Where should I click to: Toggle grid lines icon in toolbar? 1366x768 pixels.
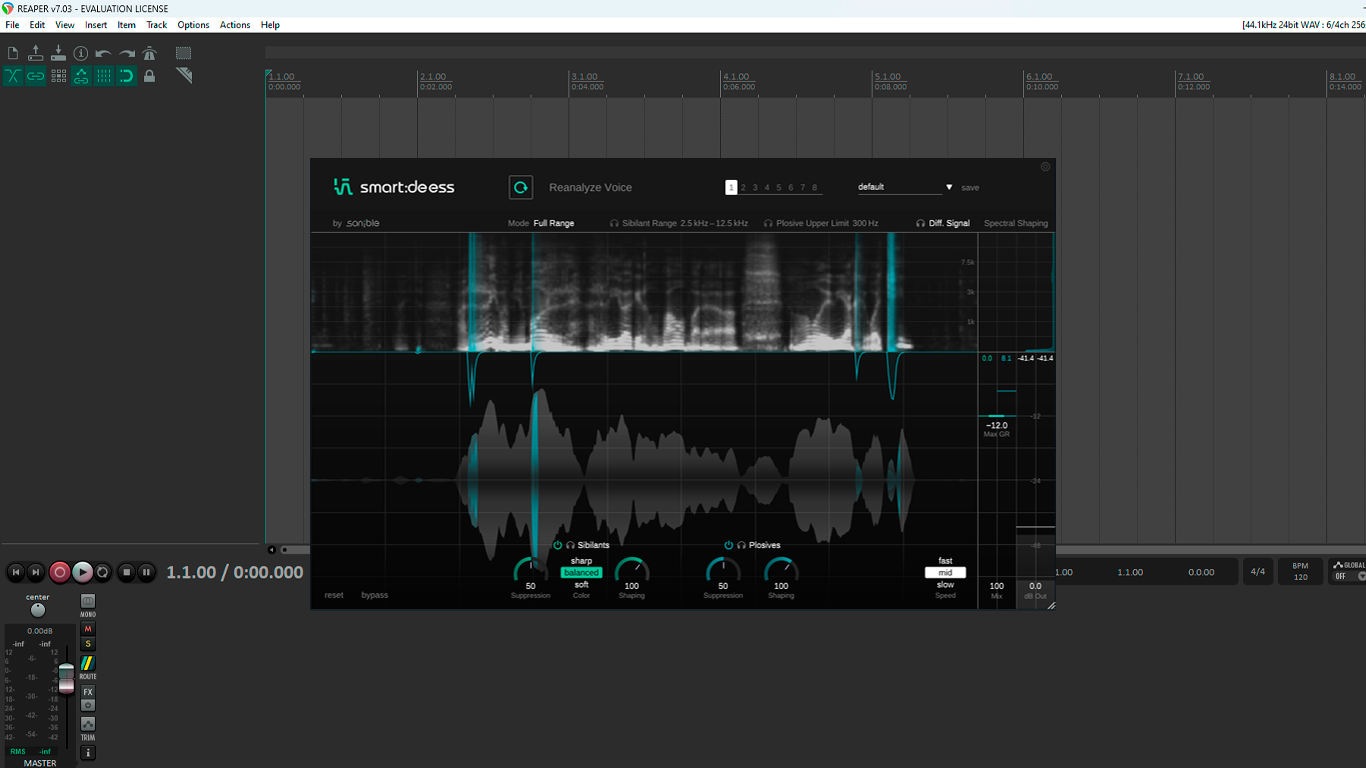tap(104, 76)
